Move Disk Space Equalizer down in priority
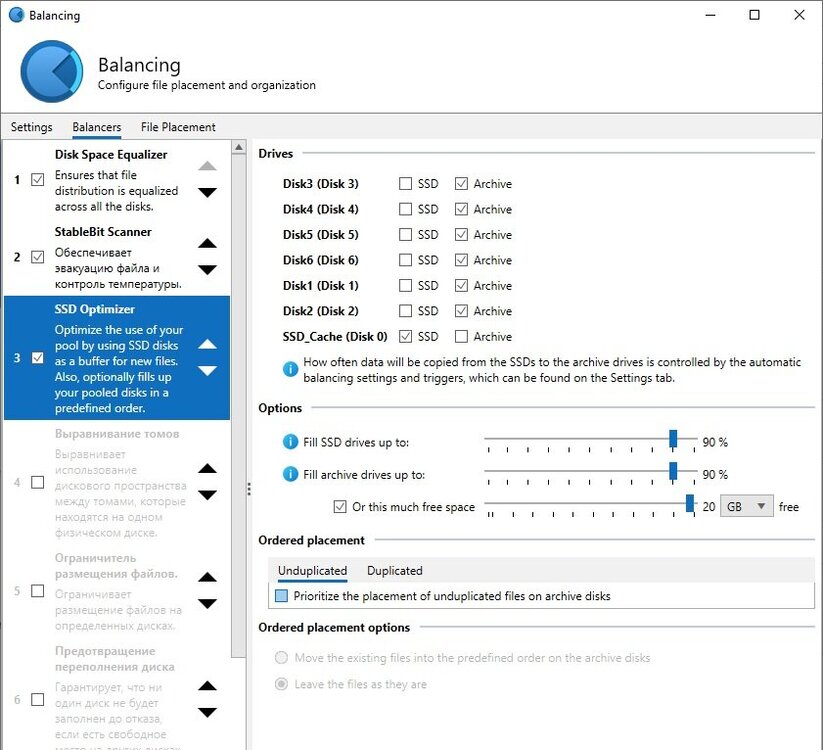This screenshot has height=750, width=823. click(207, 193)
